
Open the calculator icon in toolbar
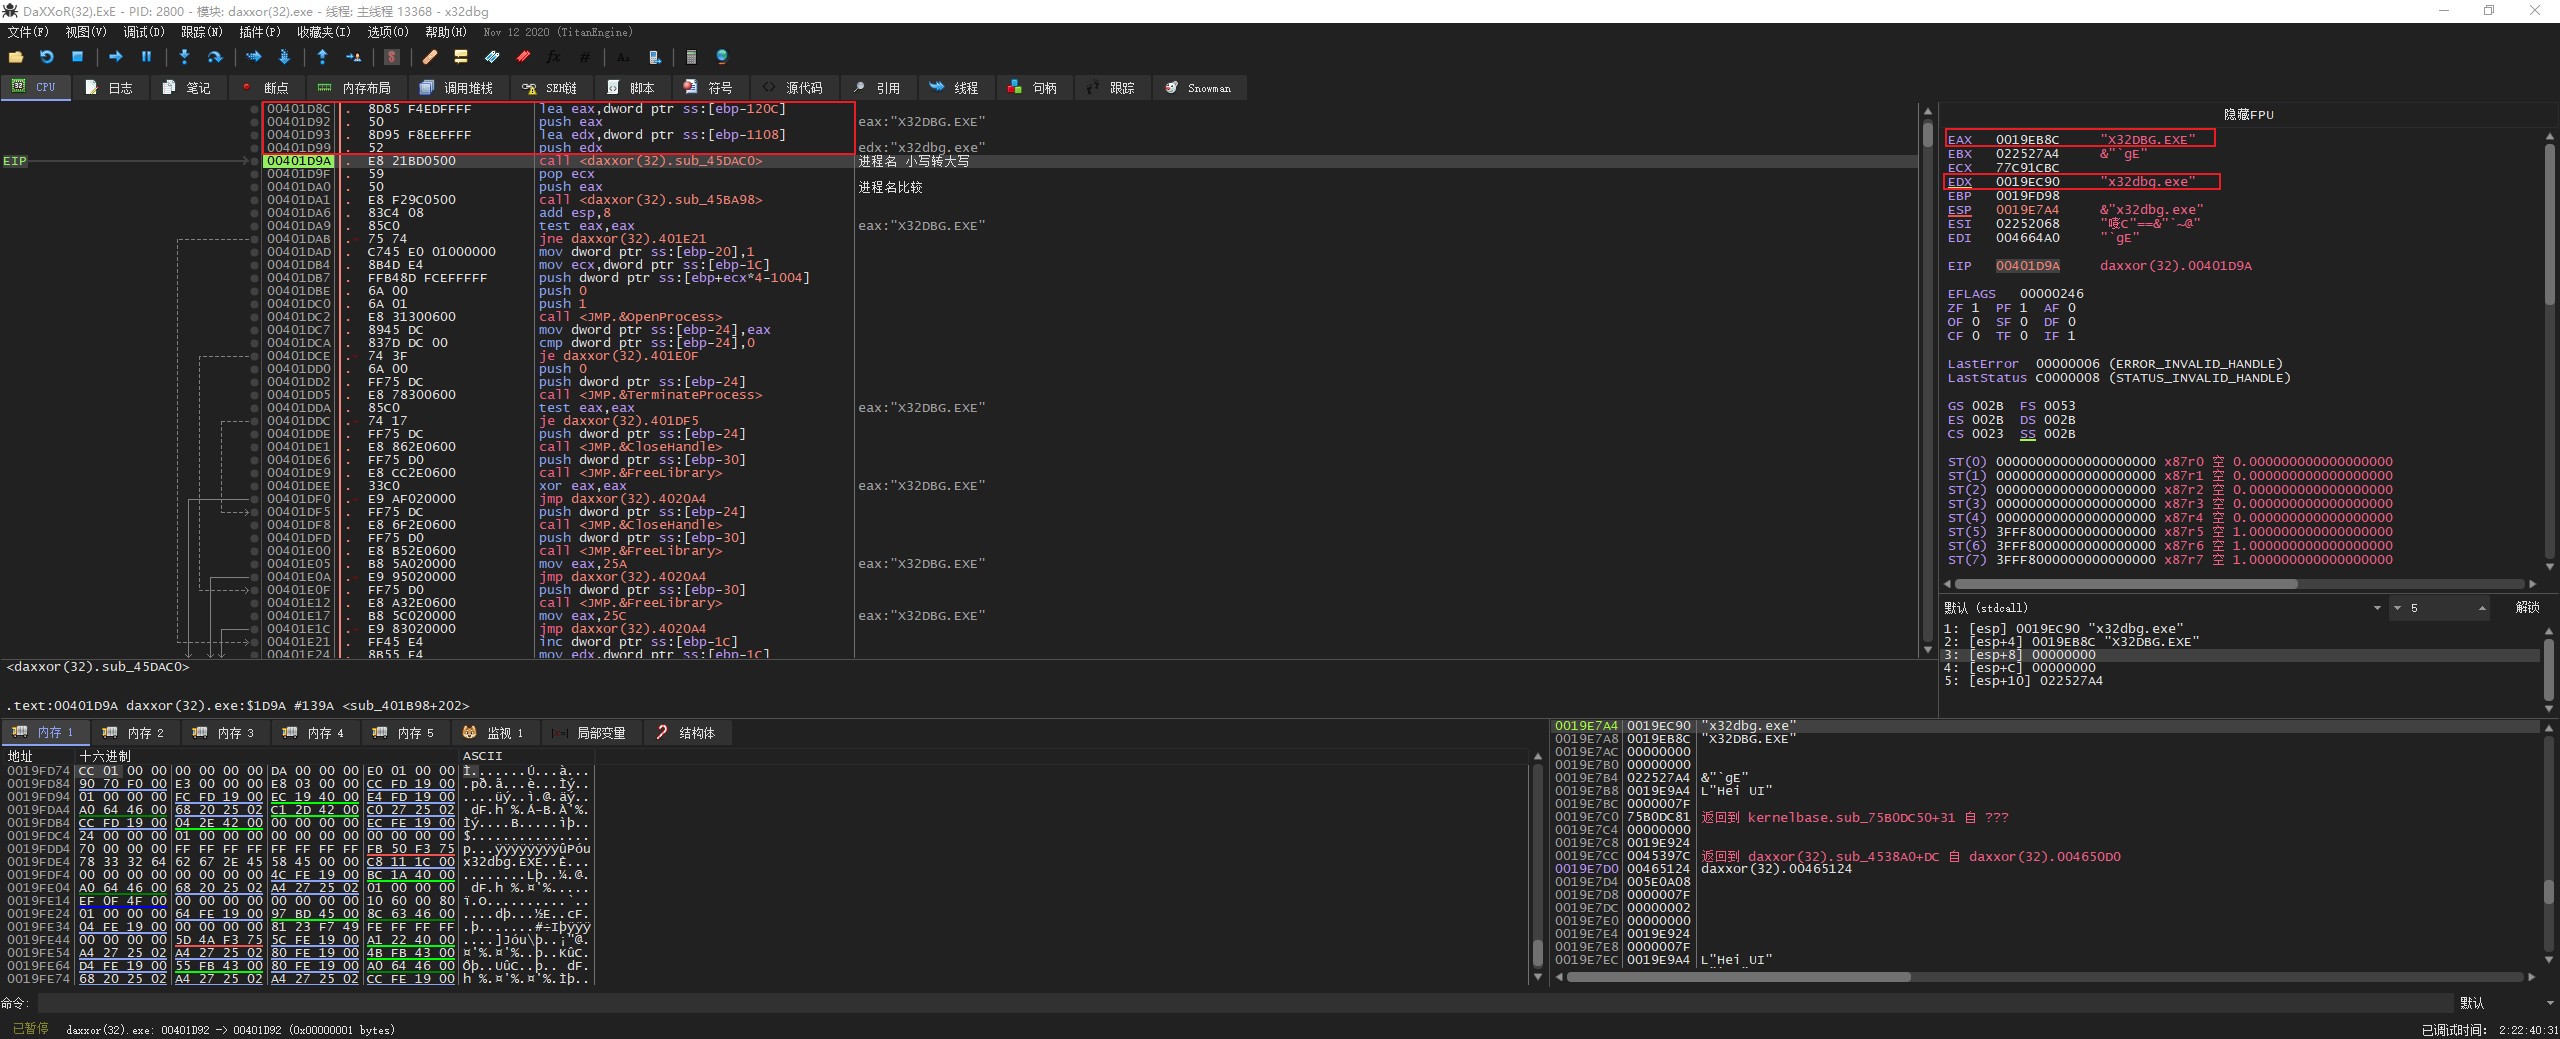click(x=691, y=57)
